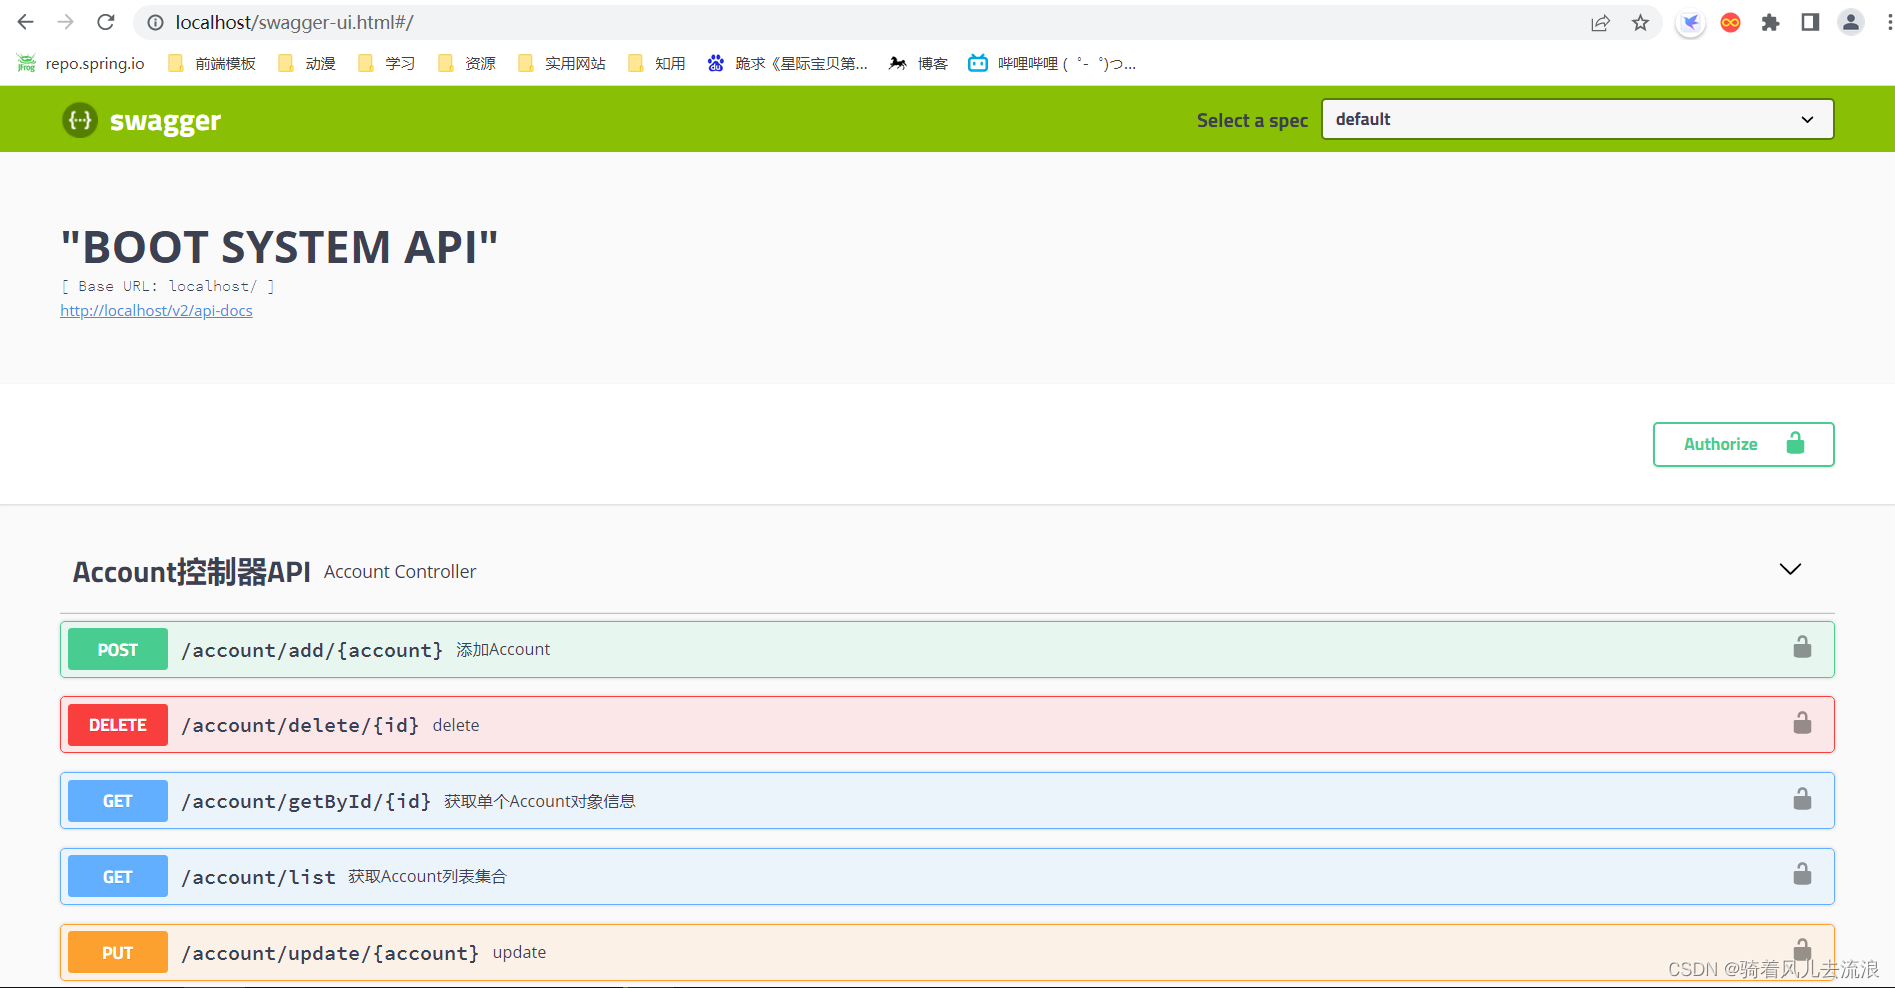Open the Select a spec dropdown

1576,119
